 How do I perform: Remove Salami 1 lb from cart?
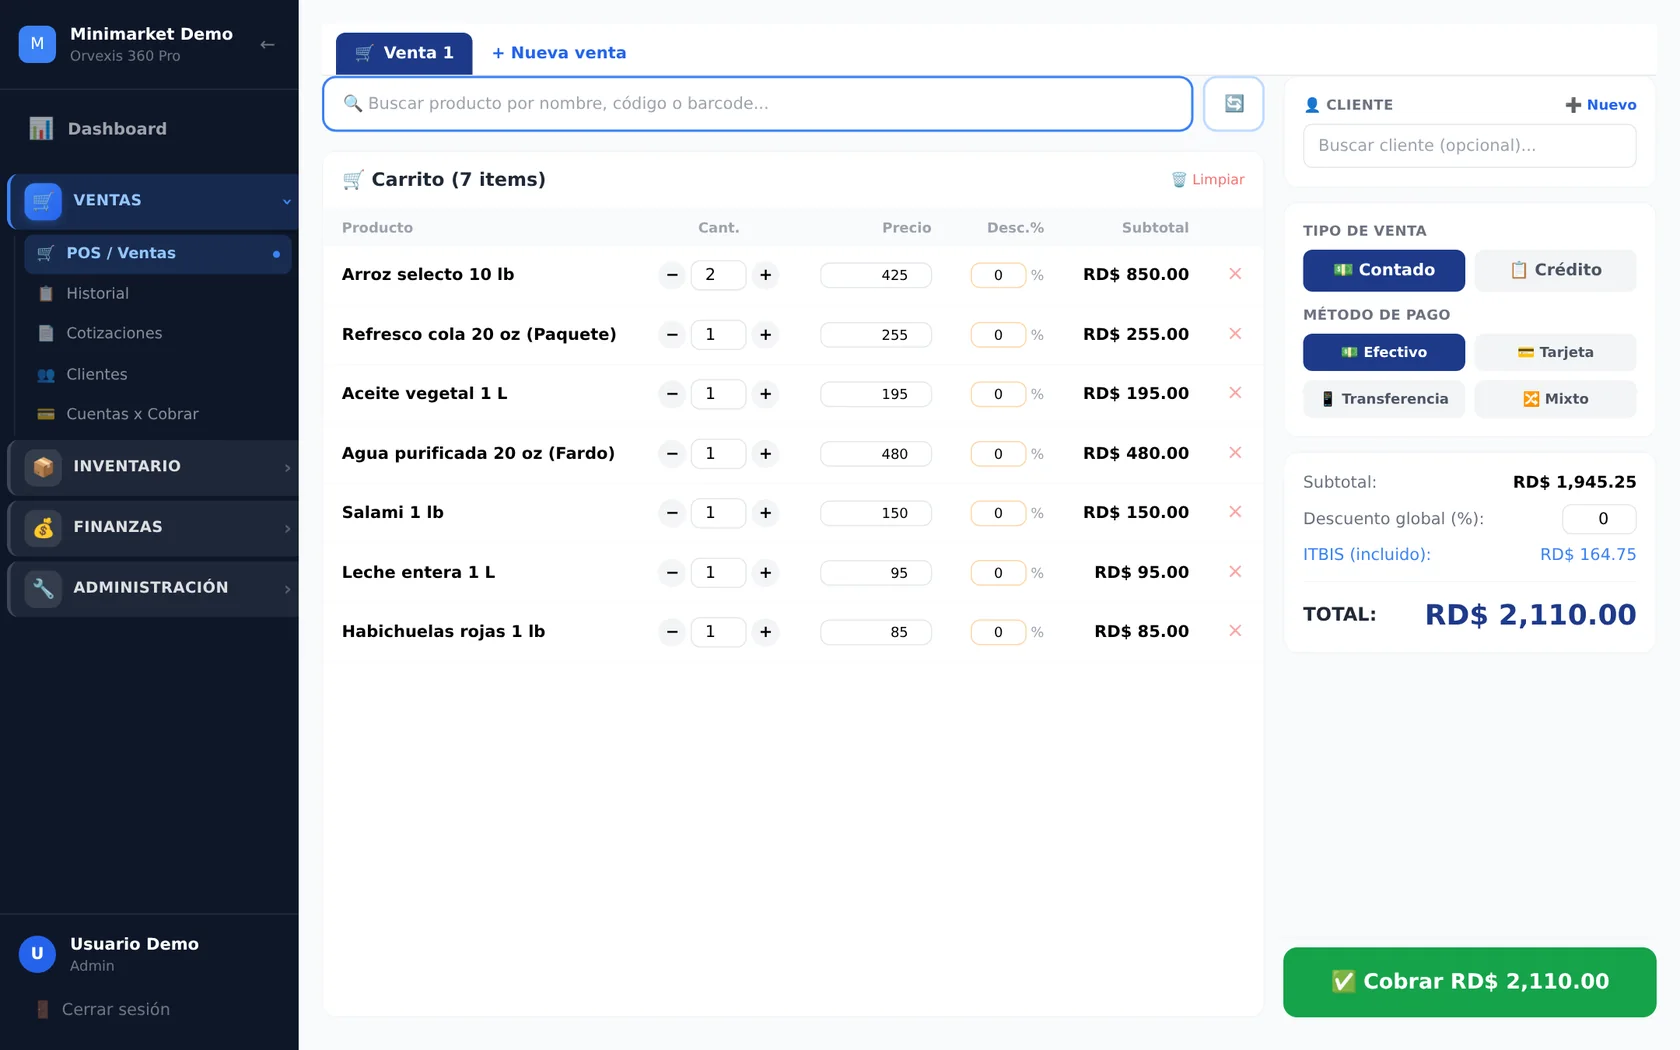pyautogui.click(x=1235, y=512)
